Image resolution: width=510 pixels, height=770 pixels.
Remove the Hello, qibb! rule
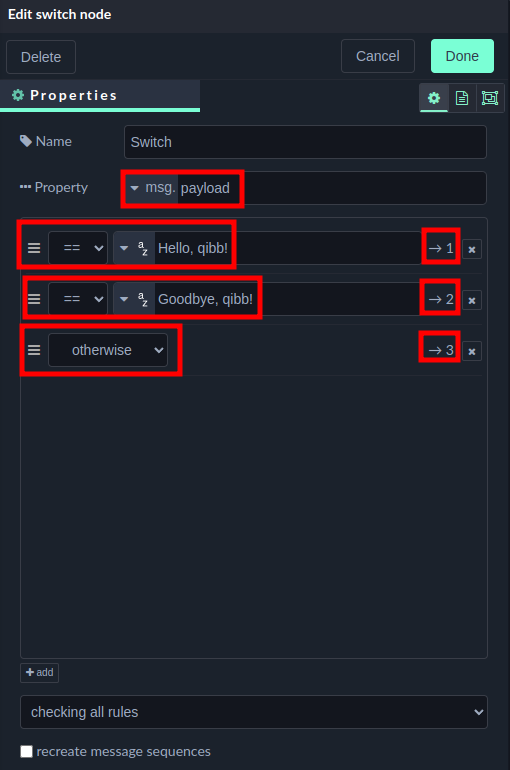tap(472, 249)
